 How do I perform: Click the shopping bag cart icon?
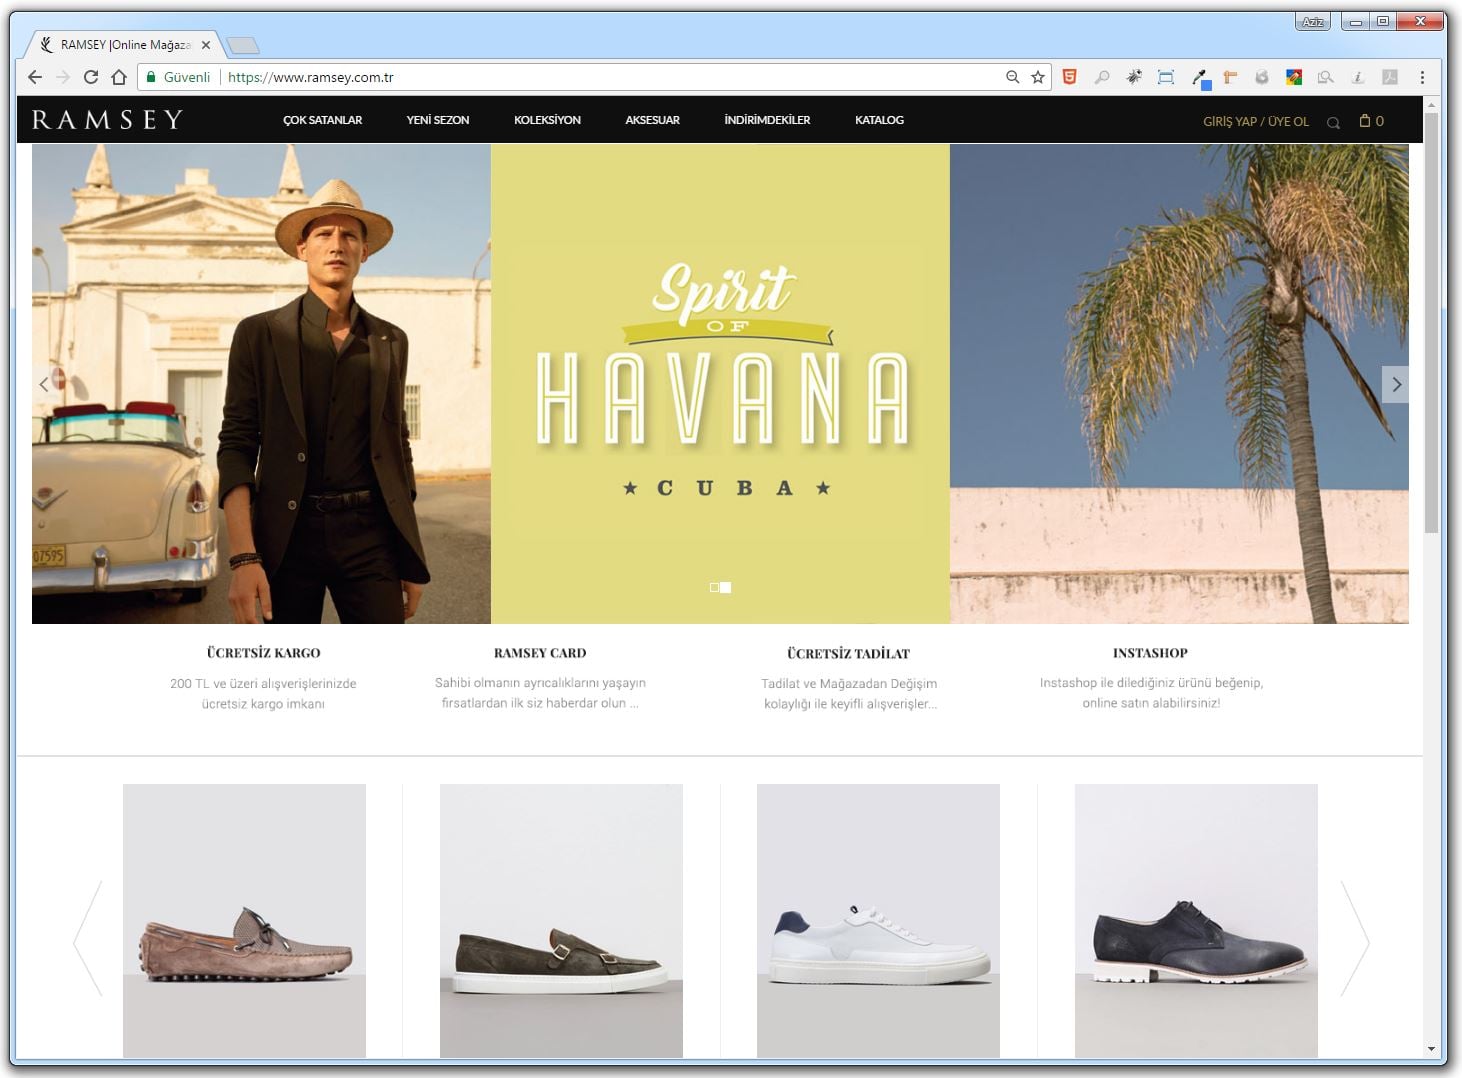pos(1365,121)
